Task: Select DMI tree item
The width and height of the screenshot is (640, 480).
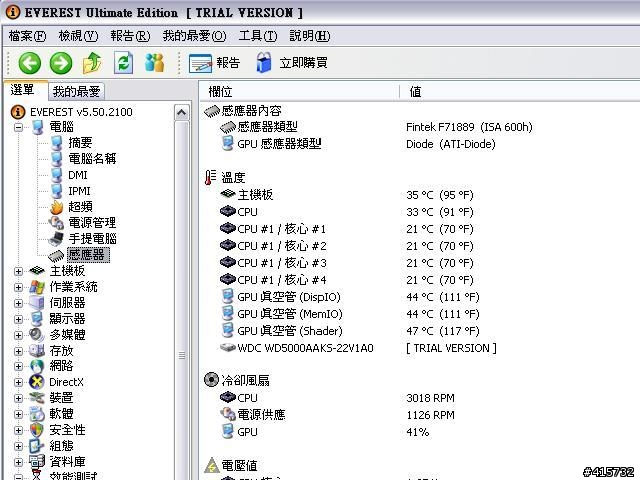Action: click(x=78, y=175)
